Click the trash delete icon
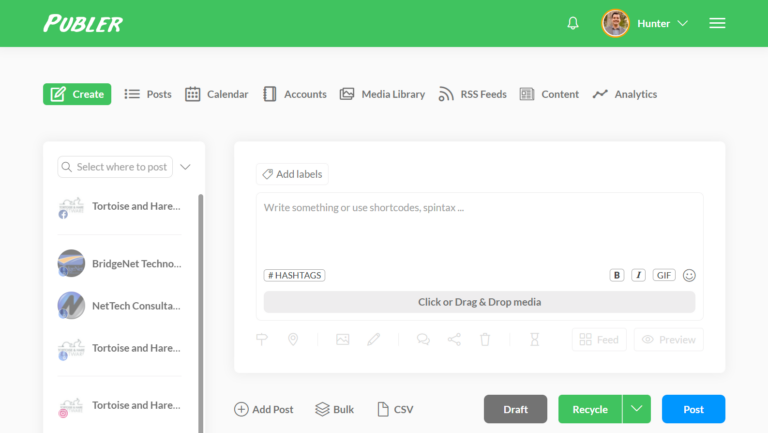The image size is (768, 433). click(485, 339)
